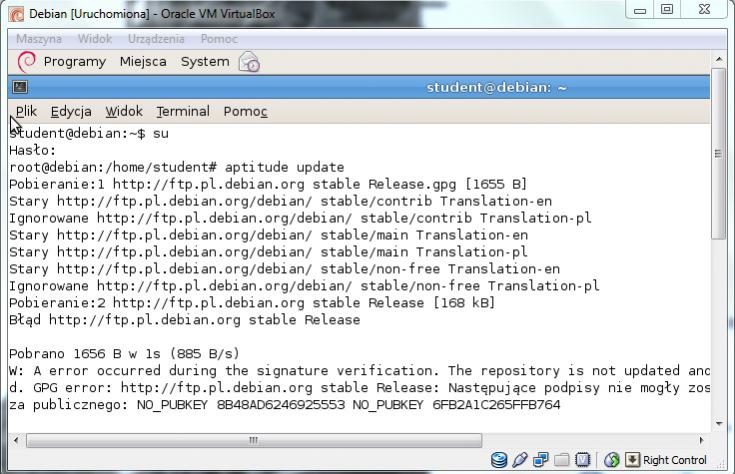Screen dimensions: 735x474
Task: Open the System panel menu
Action: (x=204, y=62)
